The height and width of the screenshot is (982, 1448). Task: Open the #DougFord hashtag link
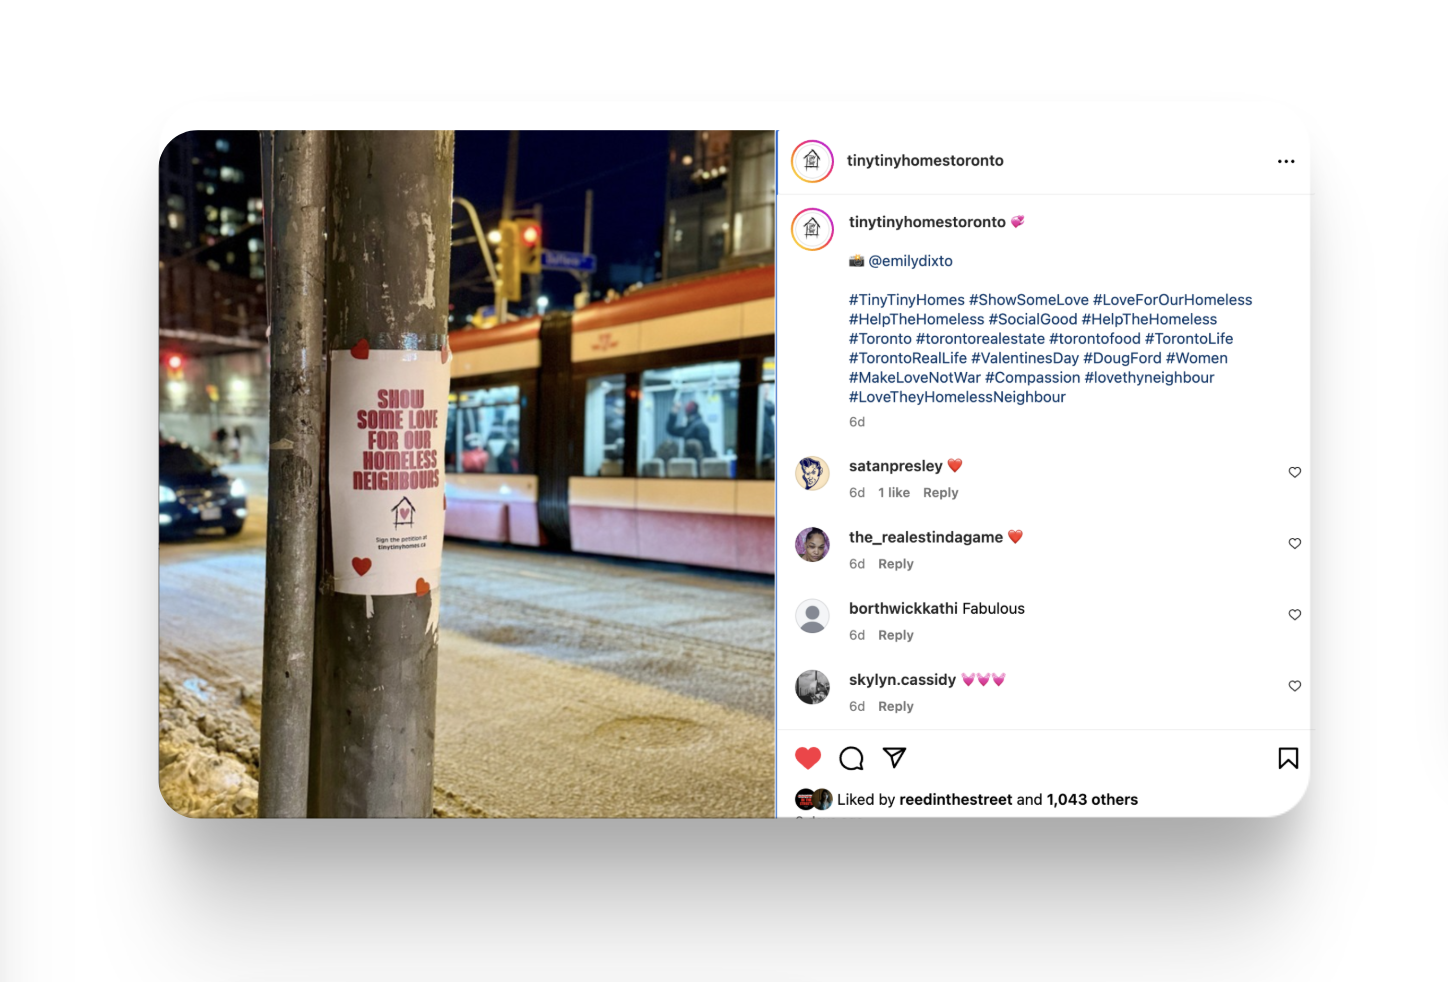tap(1122, 358)
